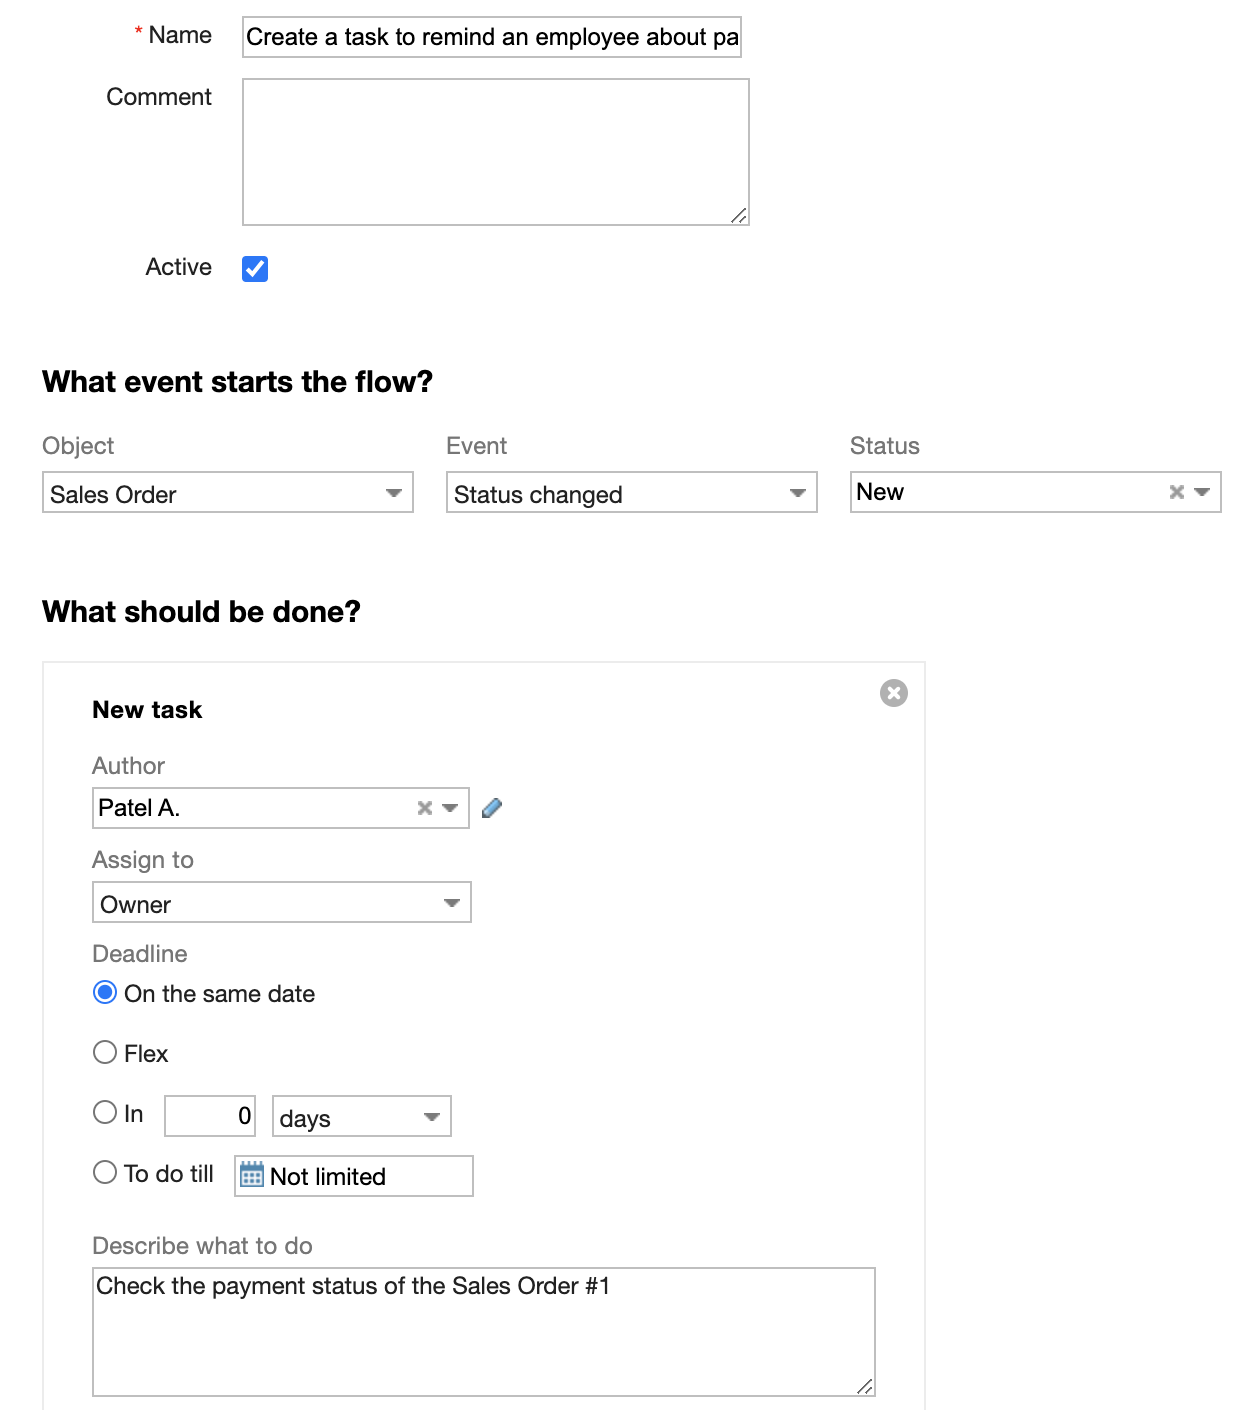The image size is (1238, 1410).
Task: Clear the Patel A. author selection
Action: [424, 808]
